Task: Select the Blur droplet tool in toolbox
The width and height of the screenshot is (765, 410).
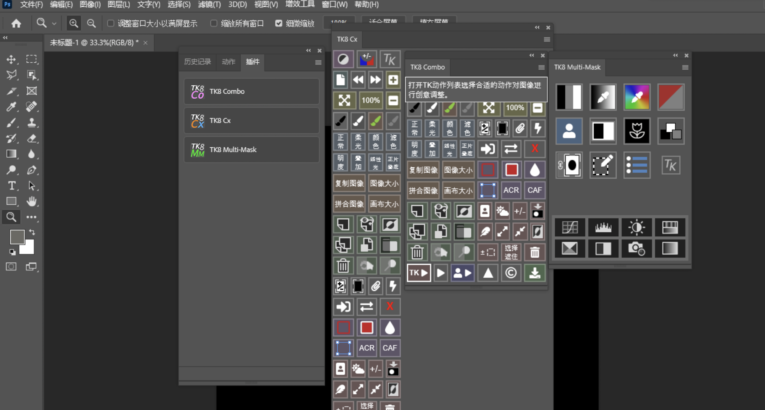Action: coord(32,154)
